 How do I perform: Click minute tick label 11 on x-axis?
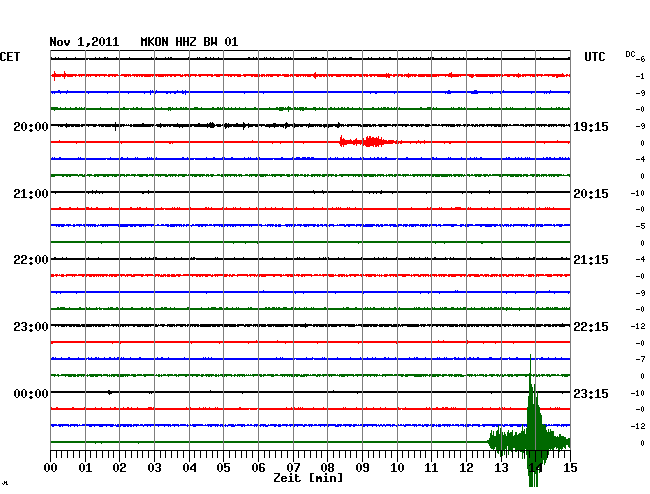(x=431, y=467)
